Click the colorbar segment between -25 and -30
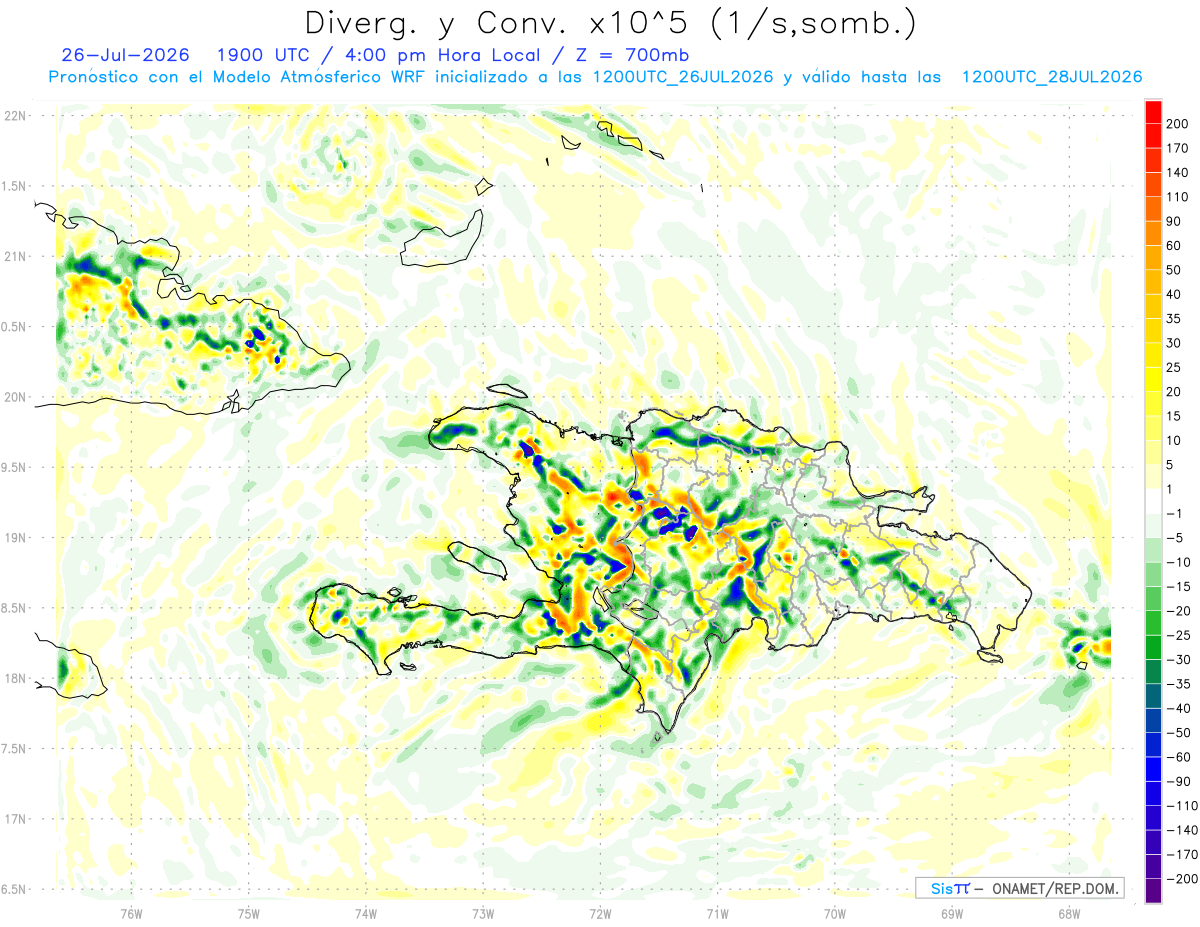1200x927 pixels. tap(1153, 646)
